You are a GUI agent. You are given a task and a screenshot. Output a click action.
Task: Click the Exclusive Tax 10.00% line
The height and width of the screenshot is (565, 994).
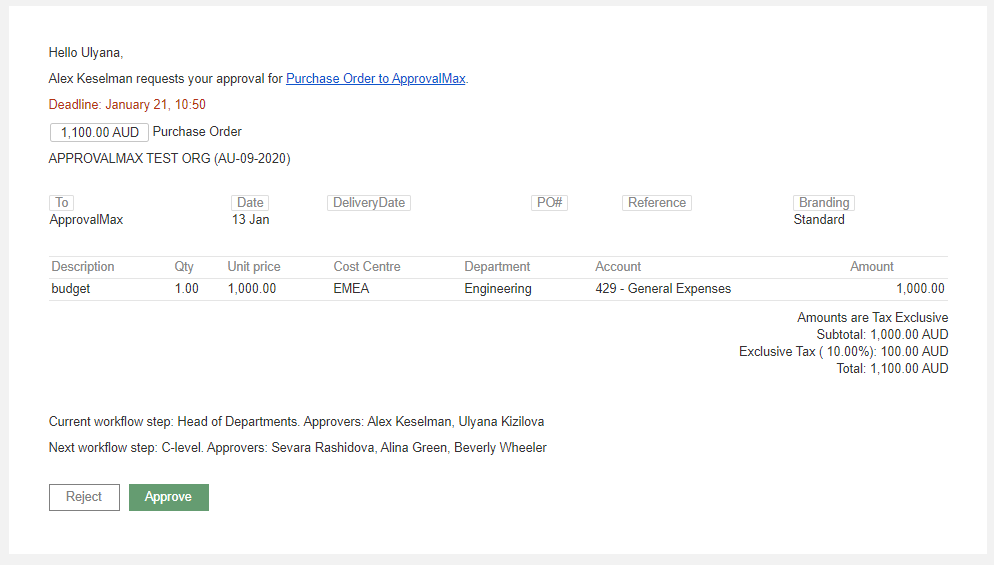tap(844, 352)
